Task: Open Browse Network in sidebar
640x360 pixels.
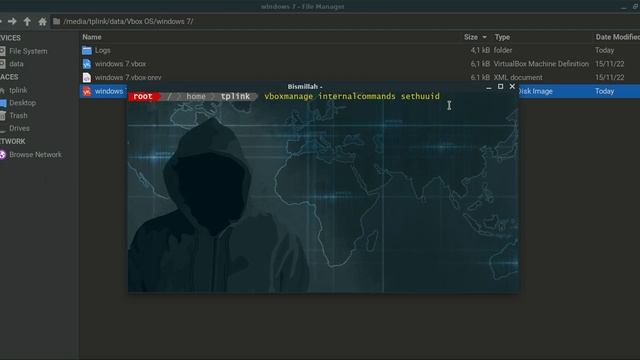Action: tap(36, 154)
